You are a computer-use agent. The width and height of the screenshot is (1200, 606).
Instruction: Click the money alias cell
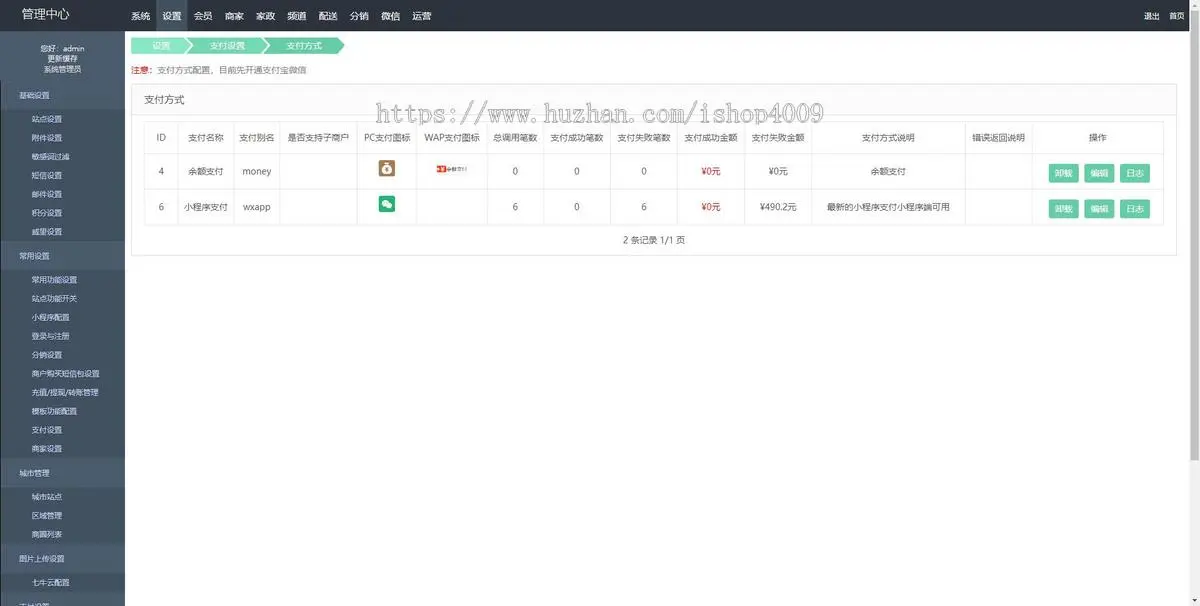[x=257, y=171]
